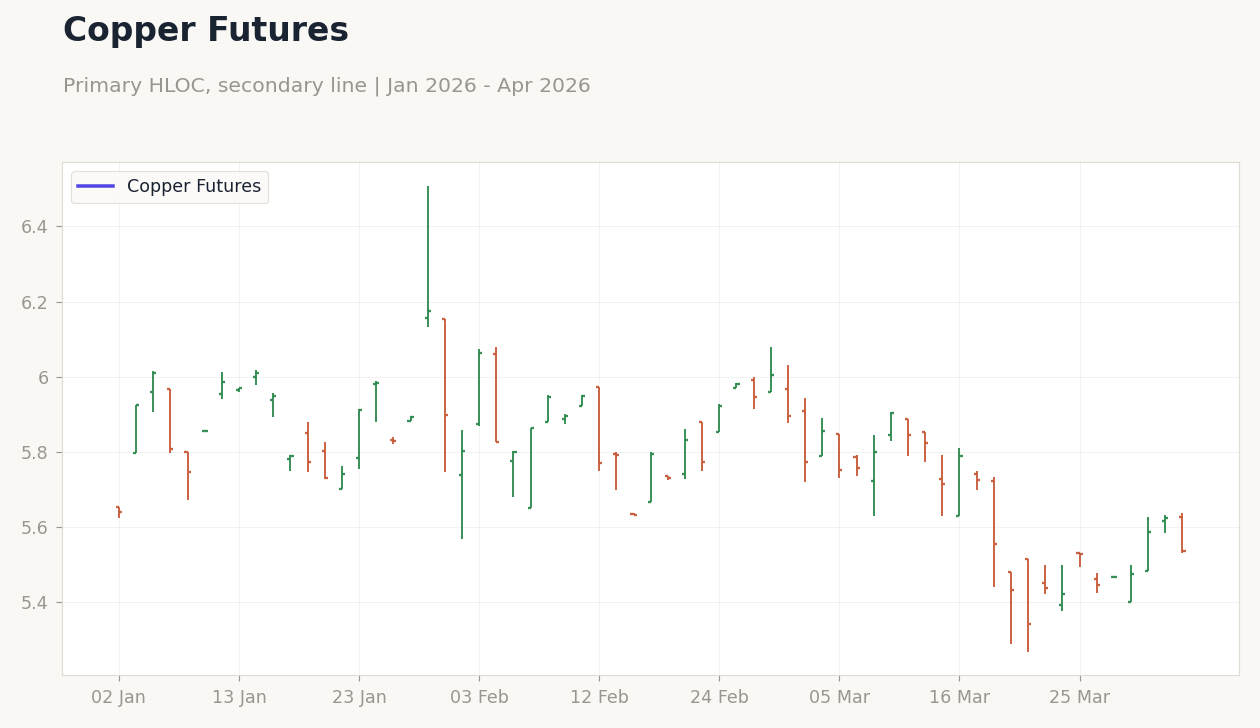Click the 02 Jan x-axis label
The width and height of the screenshot is (1260, 728).
[119, 698]
